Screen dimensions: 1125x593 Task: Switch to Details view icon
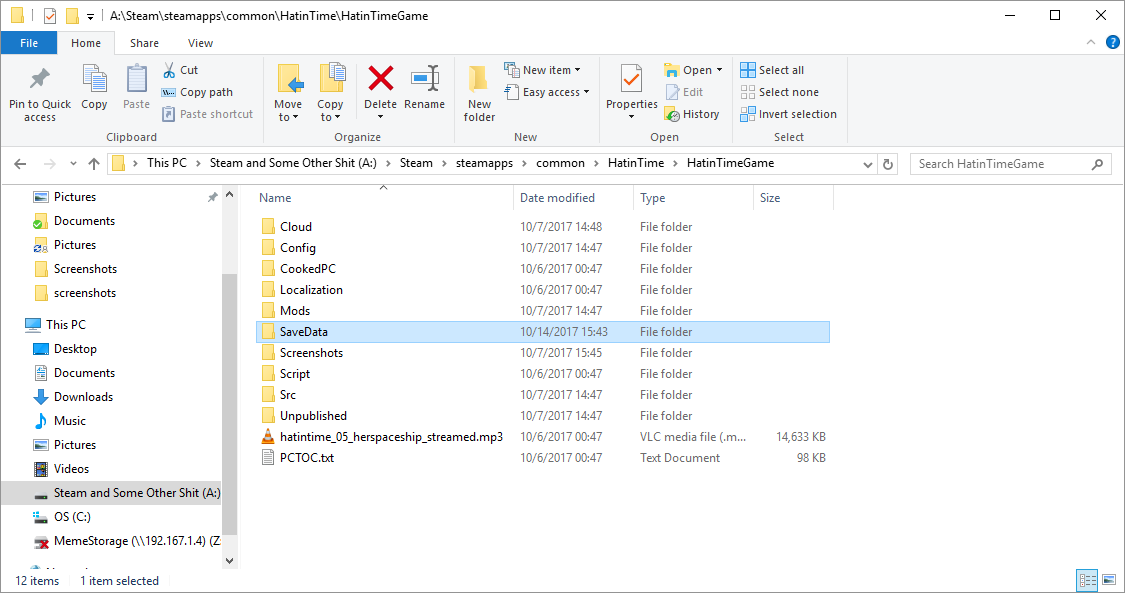click(1088, 579)
